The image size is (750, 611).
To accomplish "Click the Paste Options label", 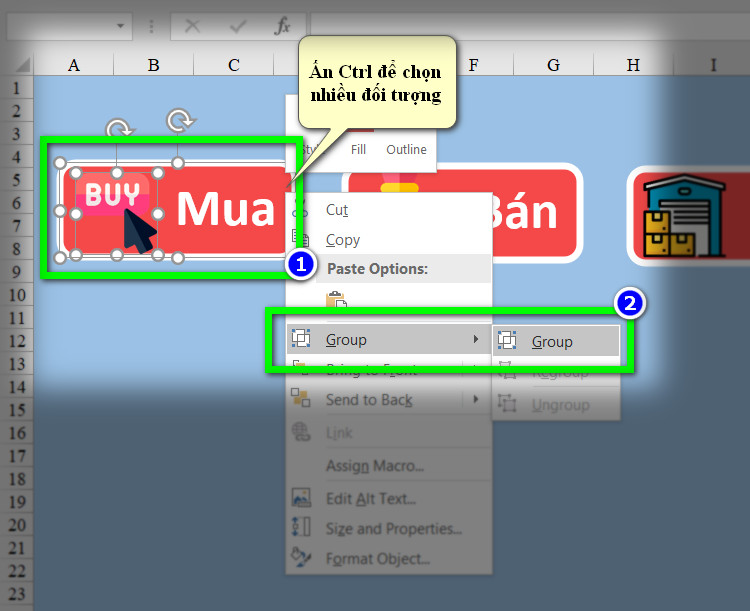I will (x=377, y=269).
